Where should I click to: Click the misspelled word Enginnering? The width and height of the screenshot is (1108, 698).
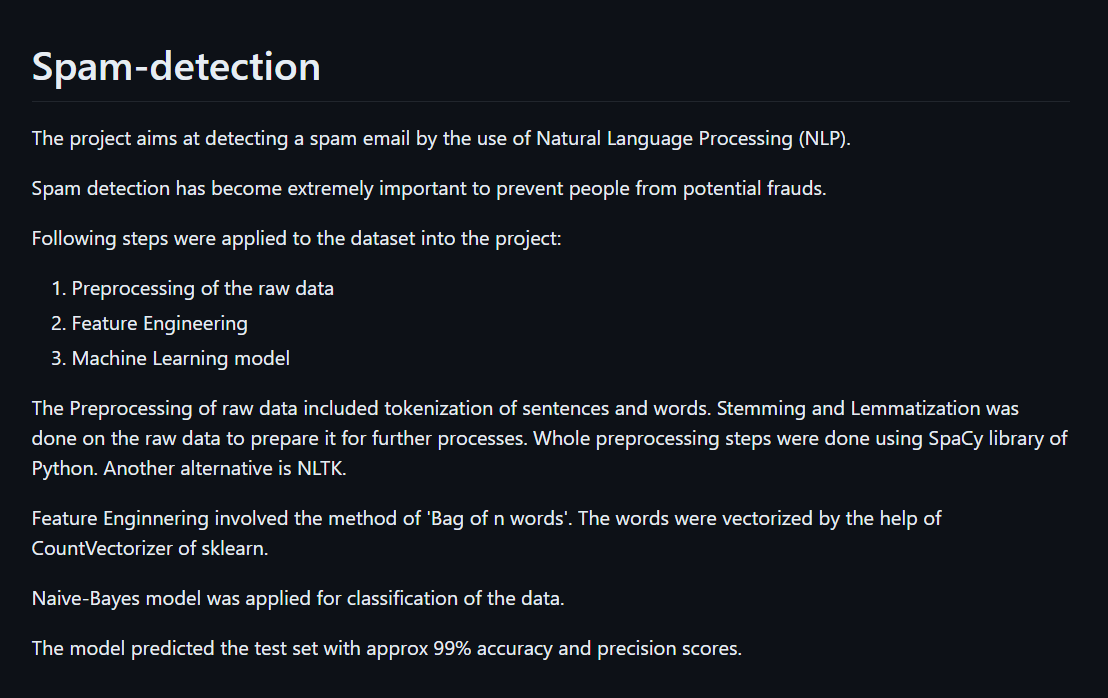[x=155, y=519]
